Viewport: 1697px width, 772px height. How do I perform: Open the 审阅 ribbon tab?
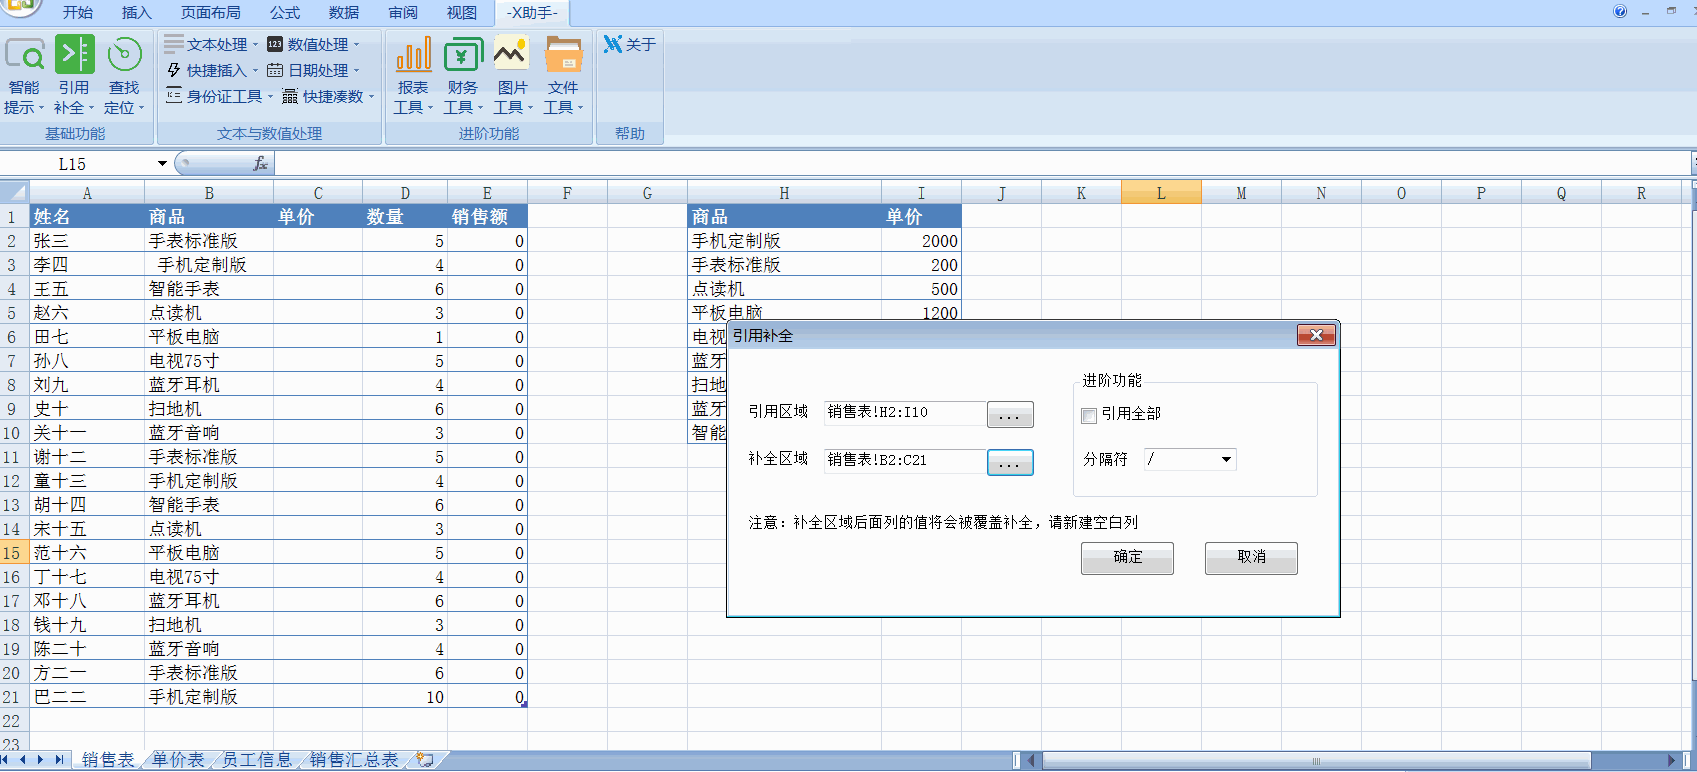tap(403, 12)
